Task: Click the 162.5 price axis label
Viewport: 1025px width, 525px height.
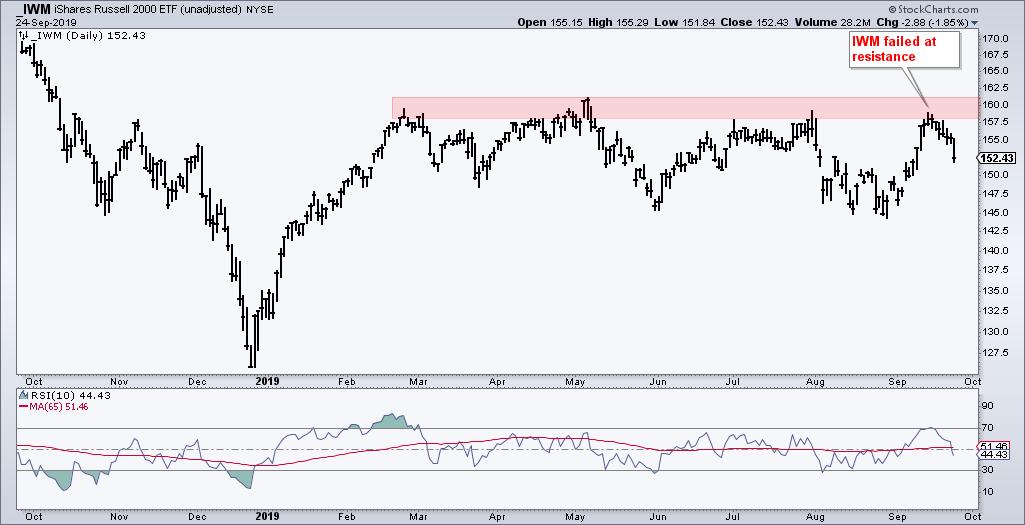Action: pyautogui.click(x=998, y=88)
